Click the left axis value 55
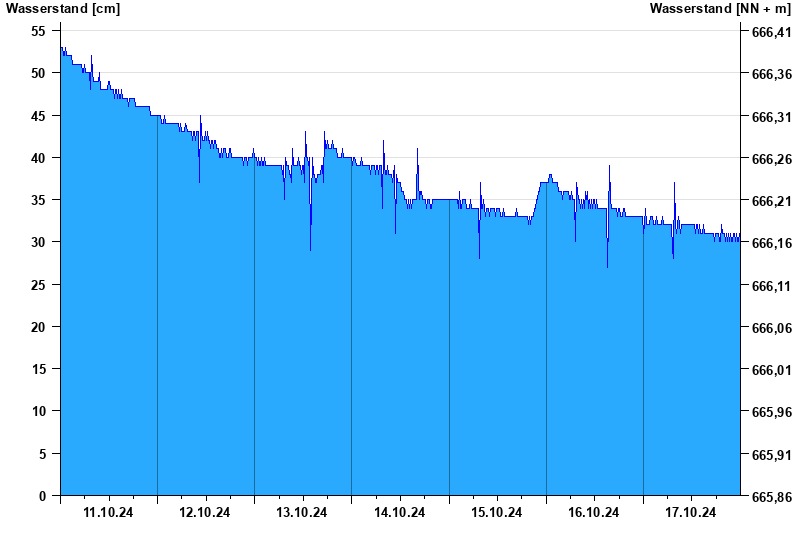This screenshot has height=550, width=800. (x=38, y=32)
